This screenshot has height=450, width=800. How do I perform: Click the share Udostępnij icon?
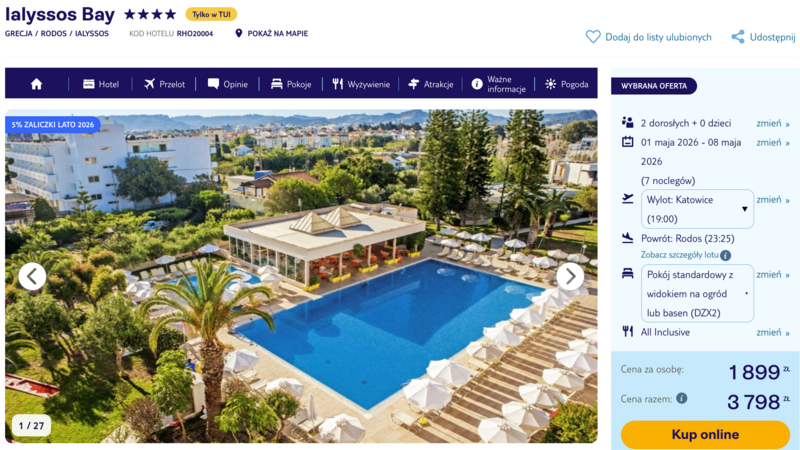point(738,37)
